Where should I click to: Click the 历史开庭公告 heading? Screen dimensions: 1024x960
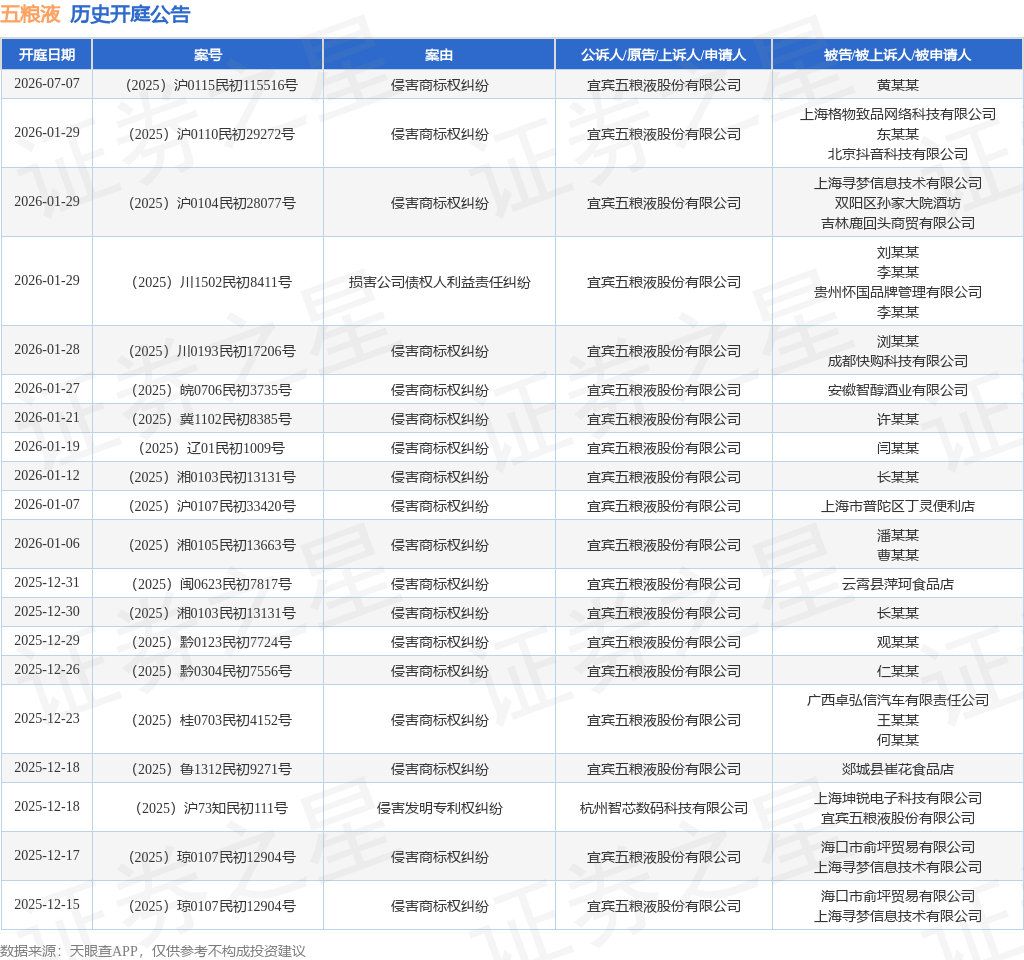[130, 14]
